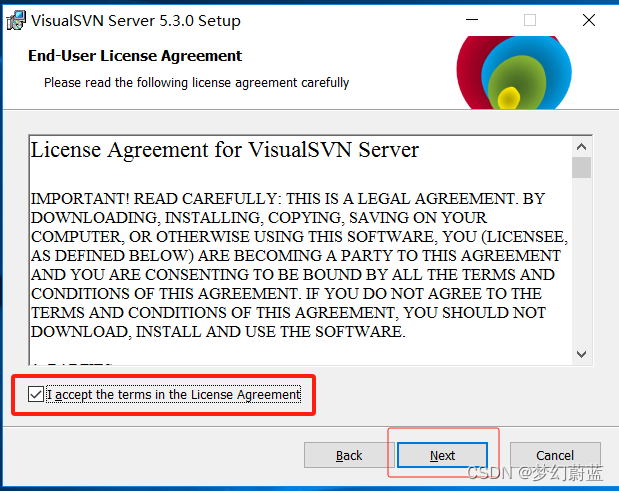This screenshot has width=619, height=491.
Task: Click the license scrollbar thumb
Action: pos(581,167)
